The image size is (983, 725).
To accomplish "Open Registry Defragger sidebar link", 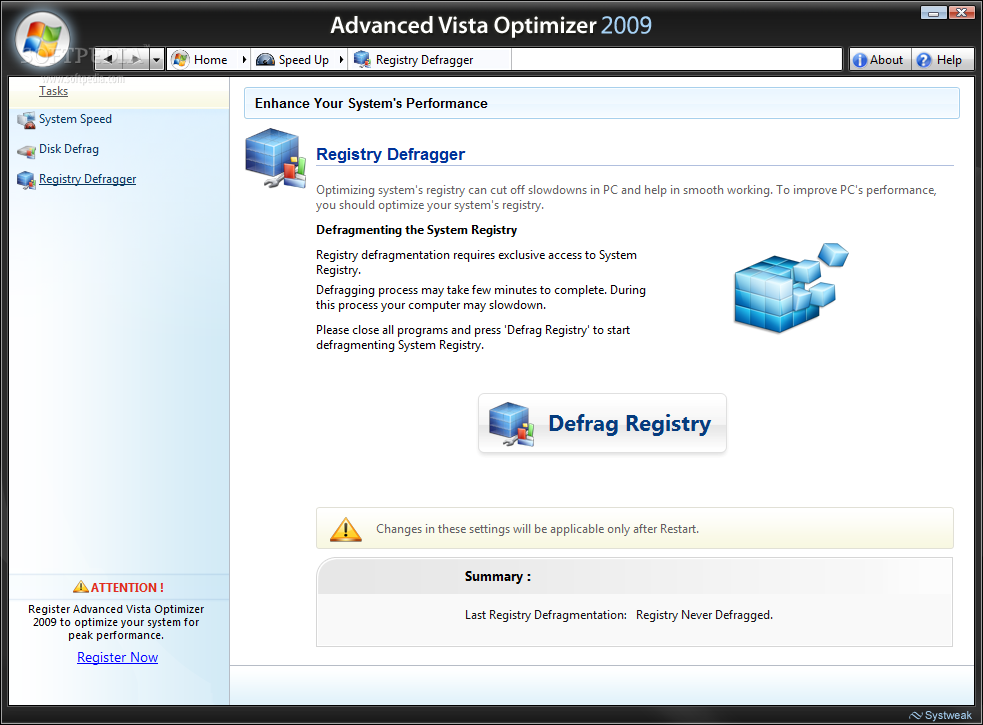I will (x=87, y=179).
